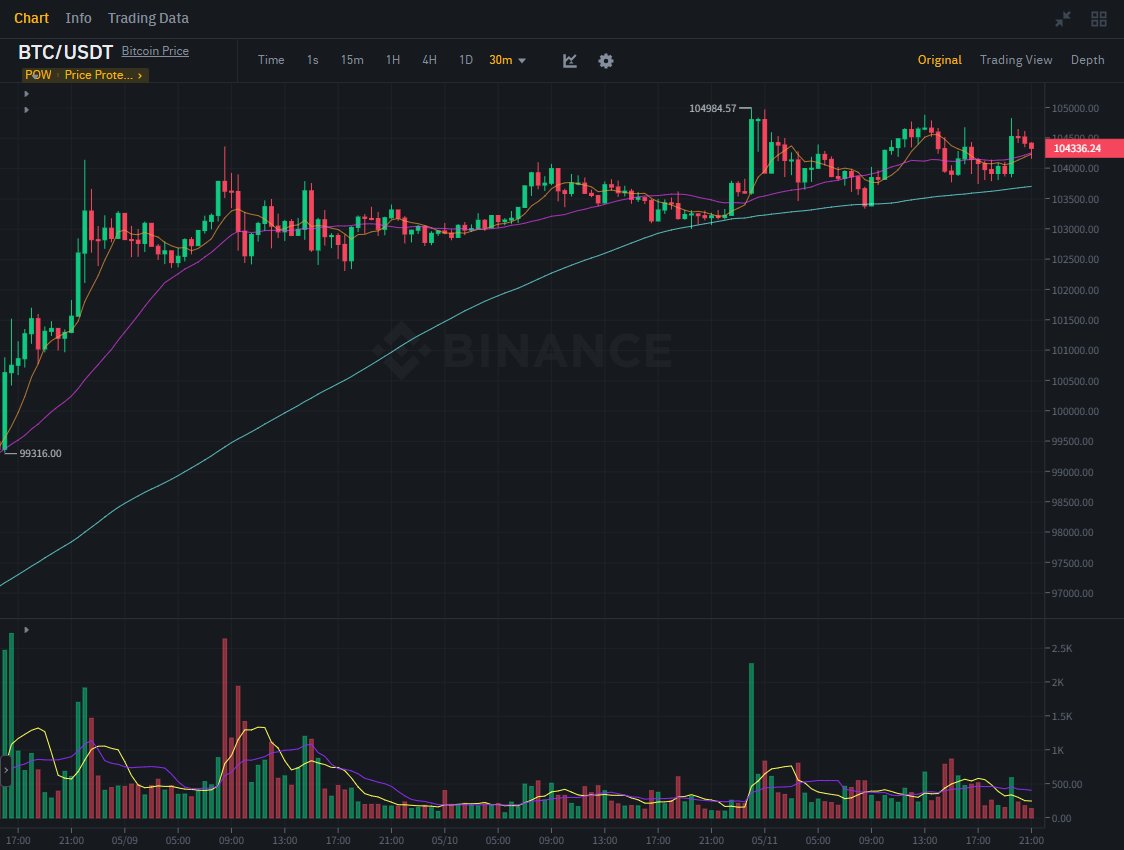Open the 30m interval dropdown
This screenshot has height=850, width=1124.
point(508,60)
